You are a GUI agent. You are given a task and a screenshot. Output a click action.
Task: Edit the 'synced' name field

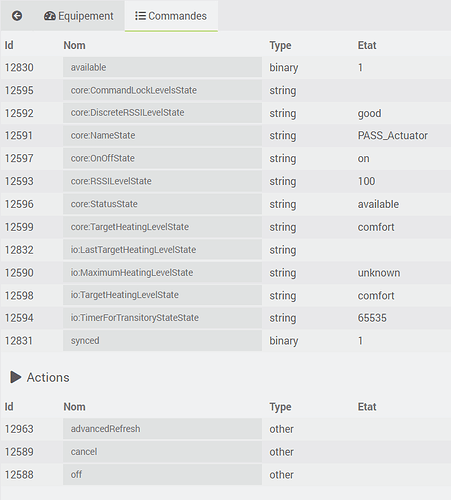[162, 341]
